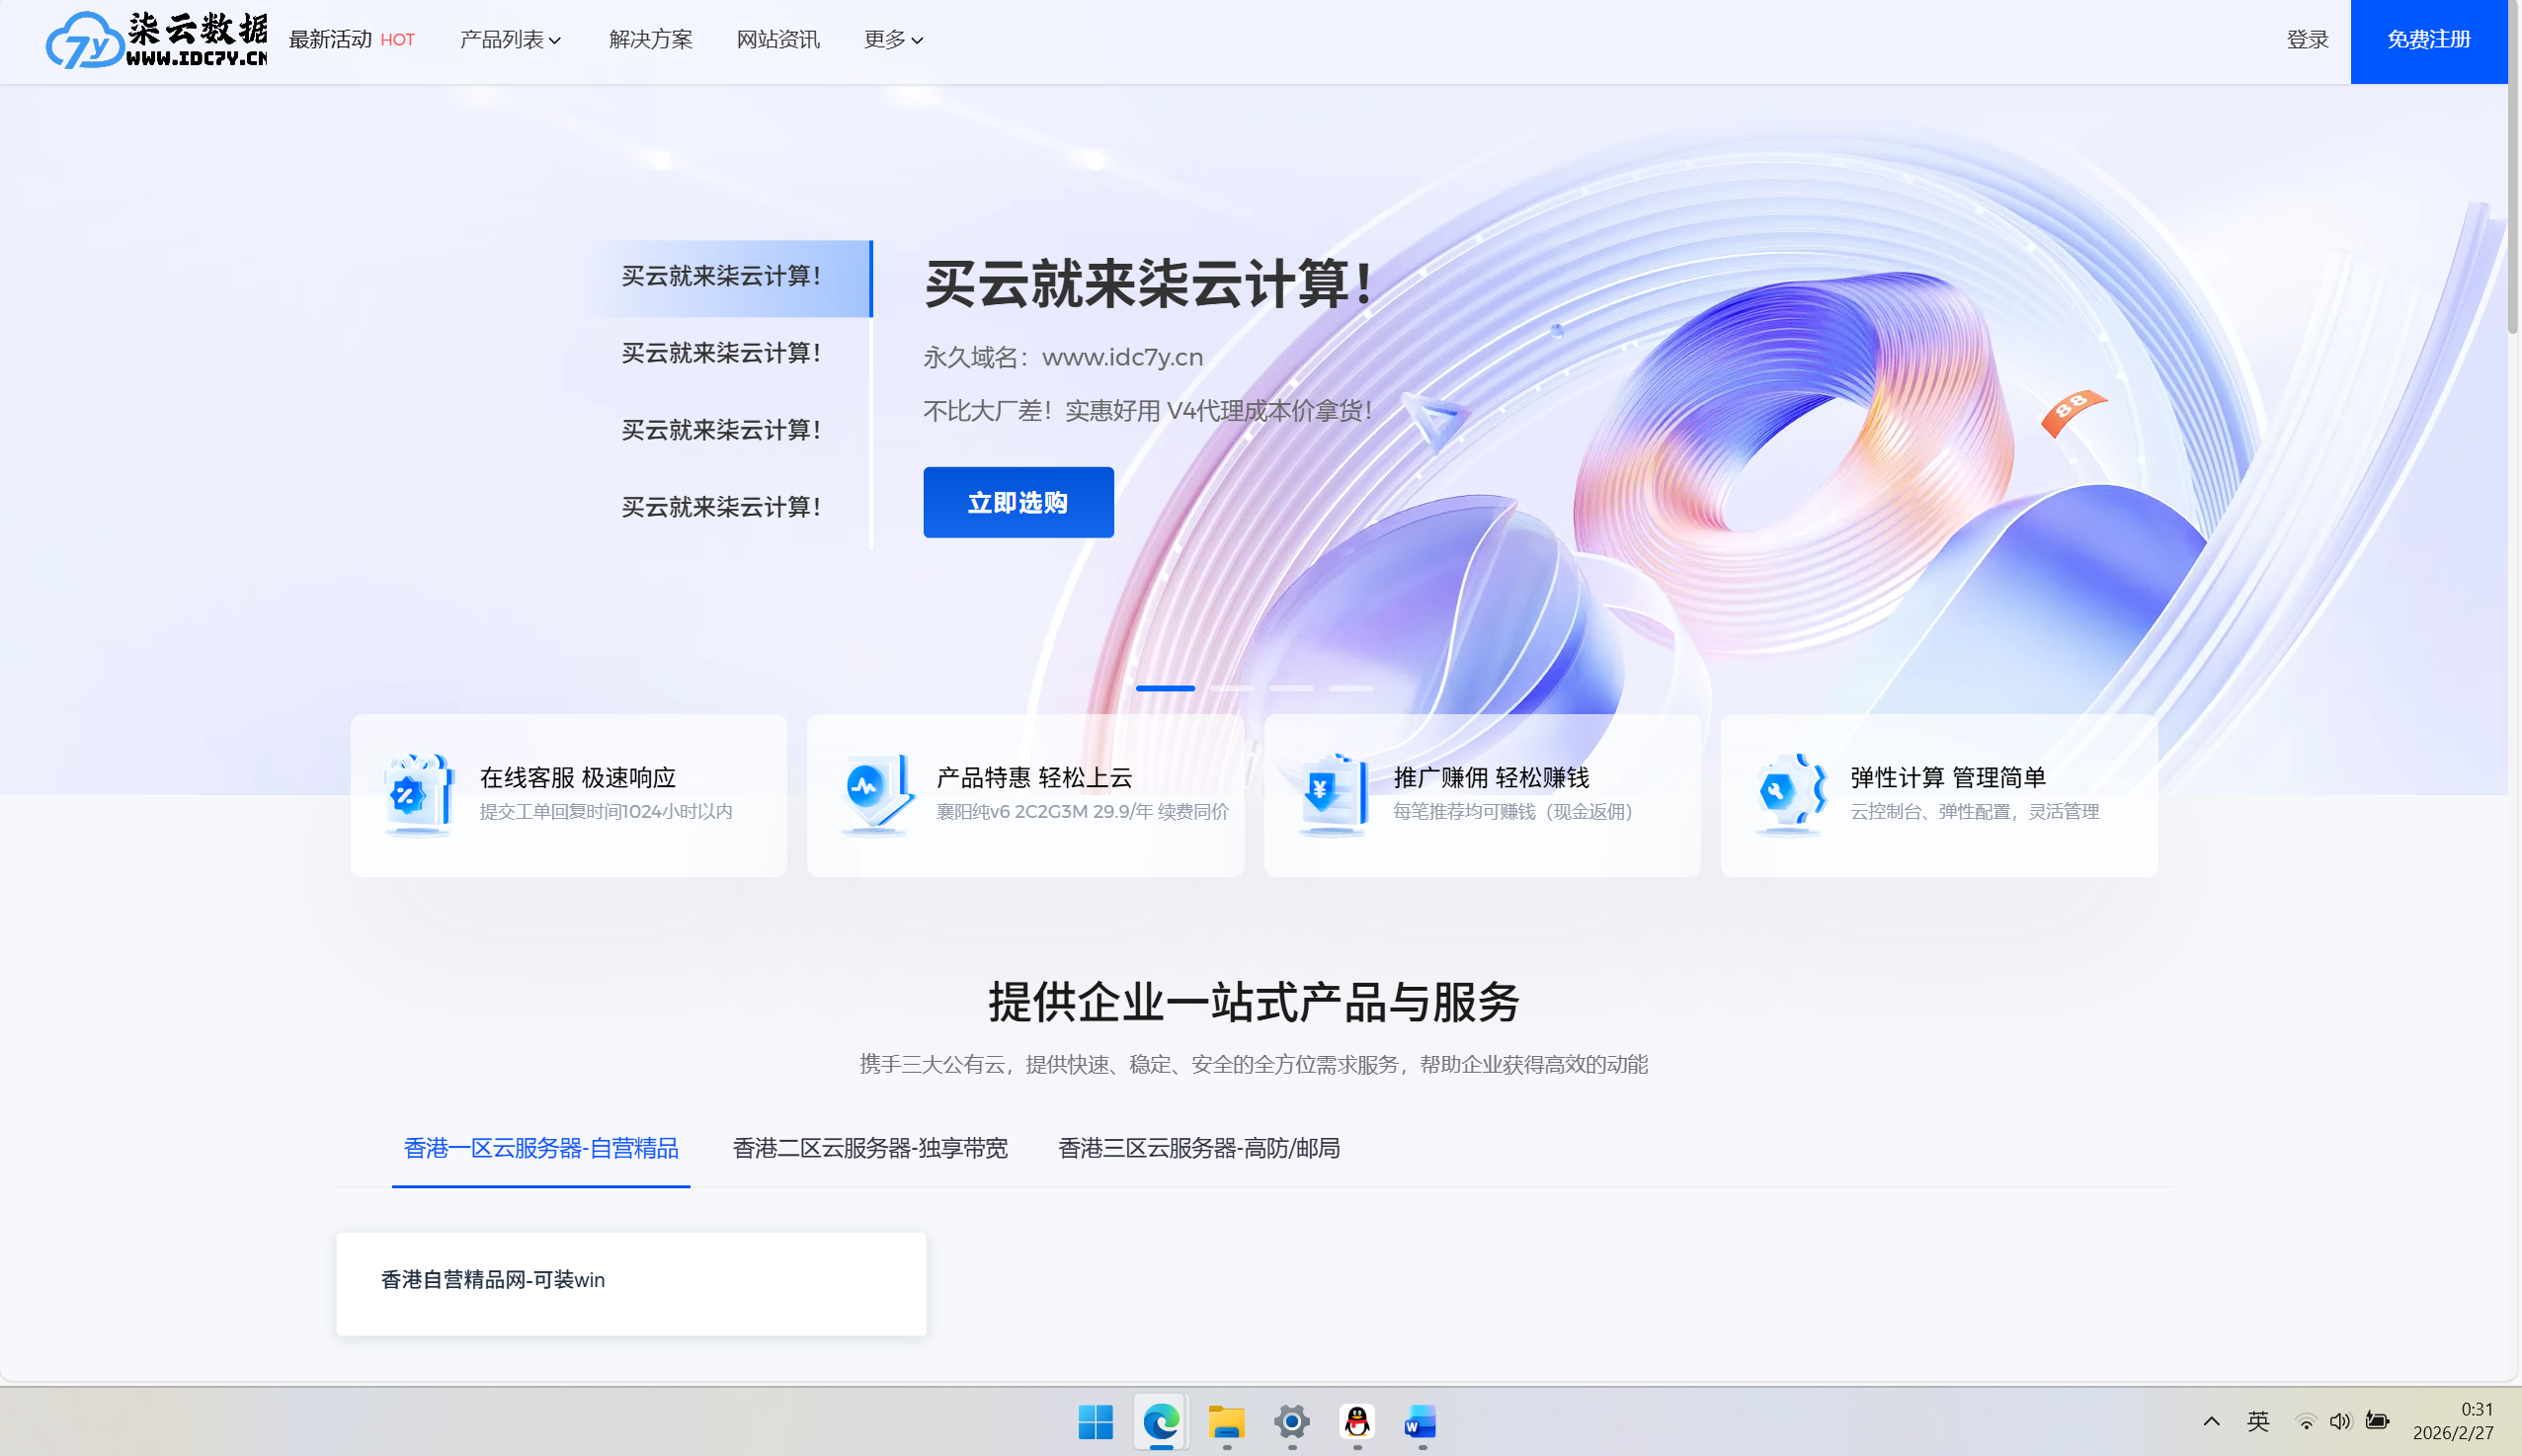Open the QQ penguin taskbar icon
The image size is (2522, 1456).
coord(1357,1421)
